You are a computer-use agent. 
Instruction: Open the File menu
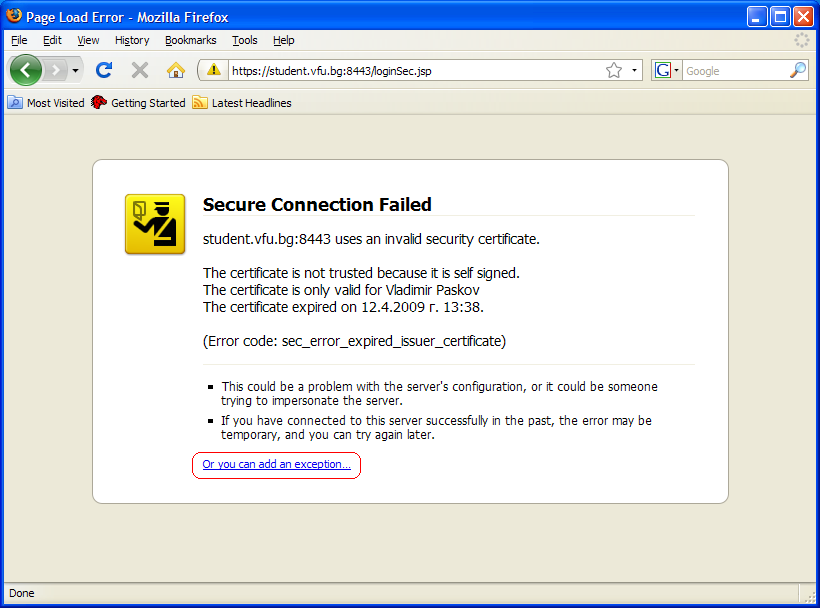pyautogui.click(x=19, y=40)
